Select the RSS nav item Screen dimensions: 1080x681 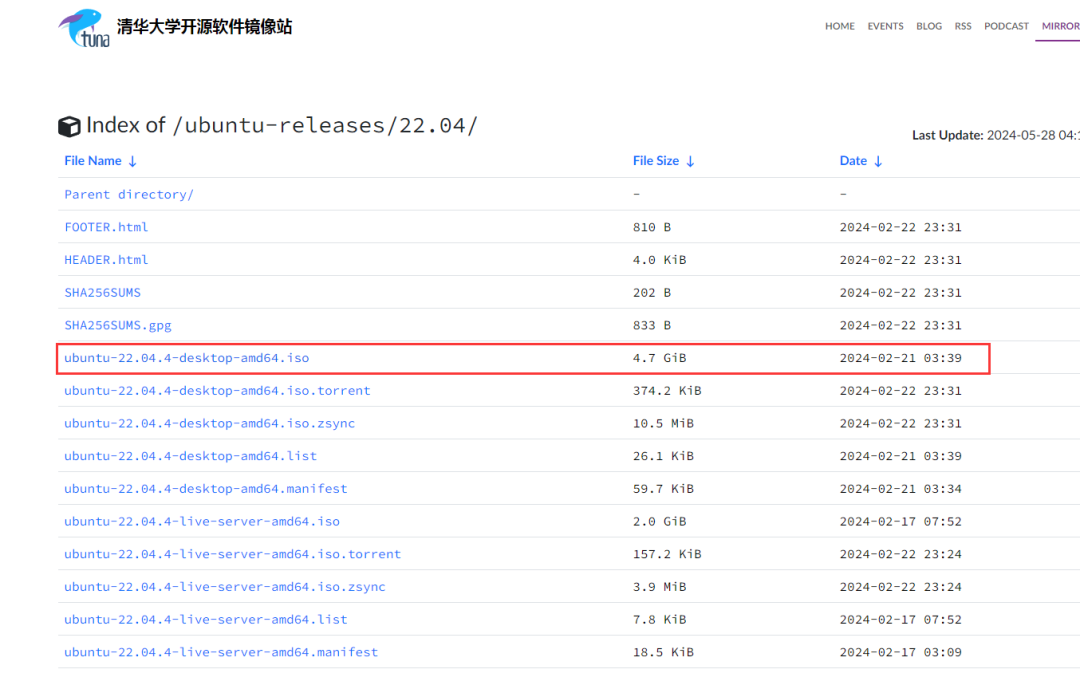tap(963, 26)
